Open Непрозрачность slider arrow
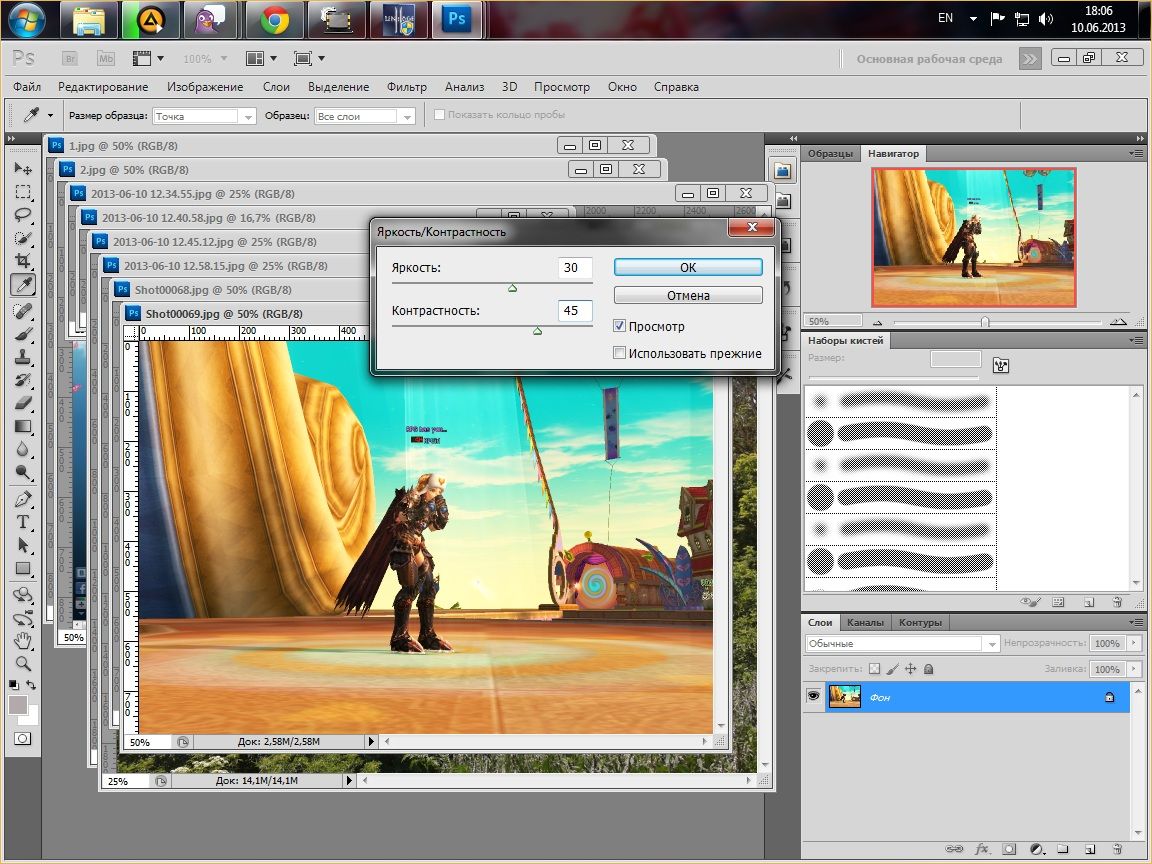1152x864 pixels. coord(1134,643)
